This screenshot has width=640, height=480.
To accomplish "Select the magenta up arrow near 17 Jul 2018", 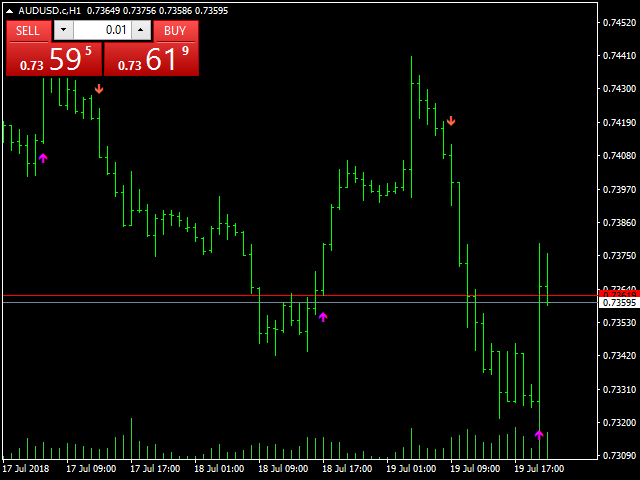I will tap(43, 158).
